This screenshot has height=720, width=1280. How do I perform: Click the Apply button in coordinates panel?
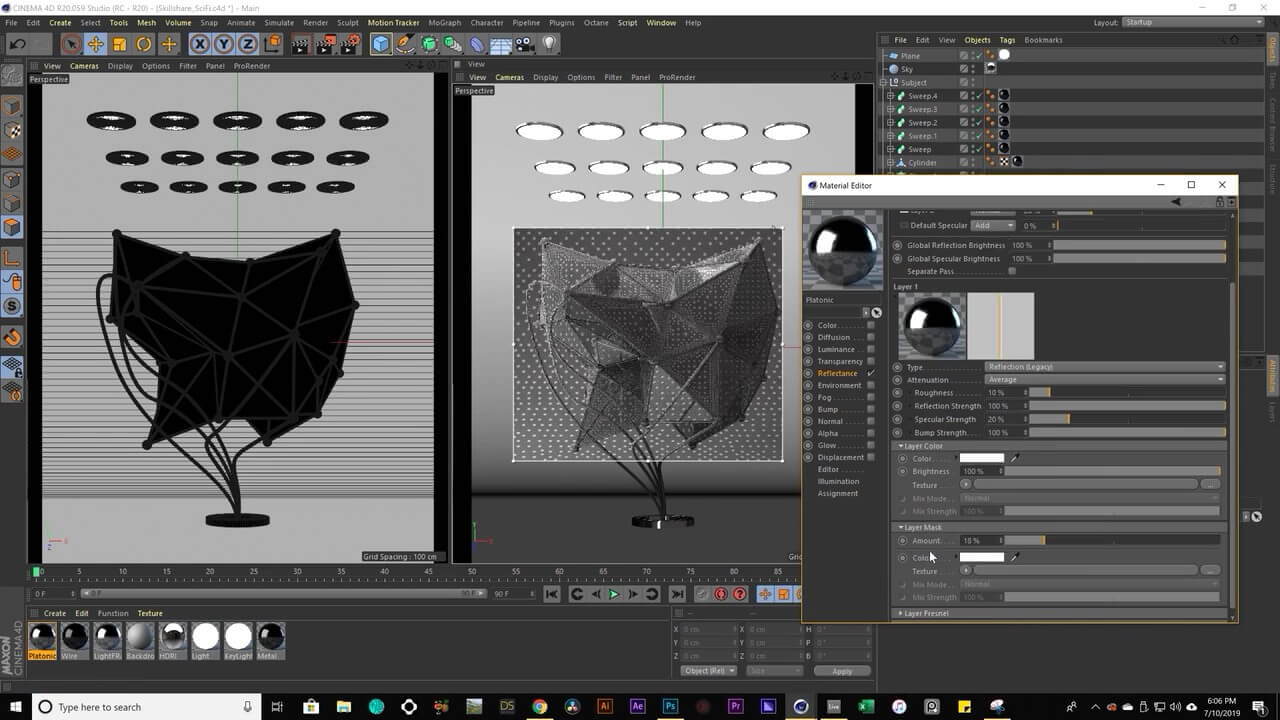point(842,671)
